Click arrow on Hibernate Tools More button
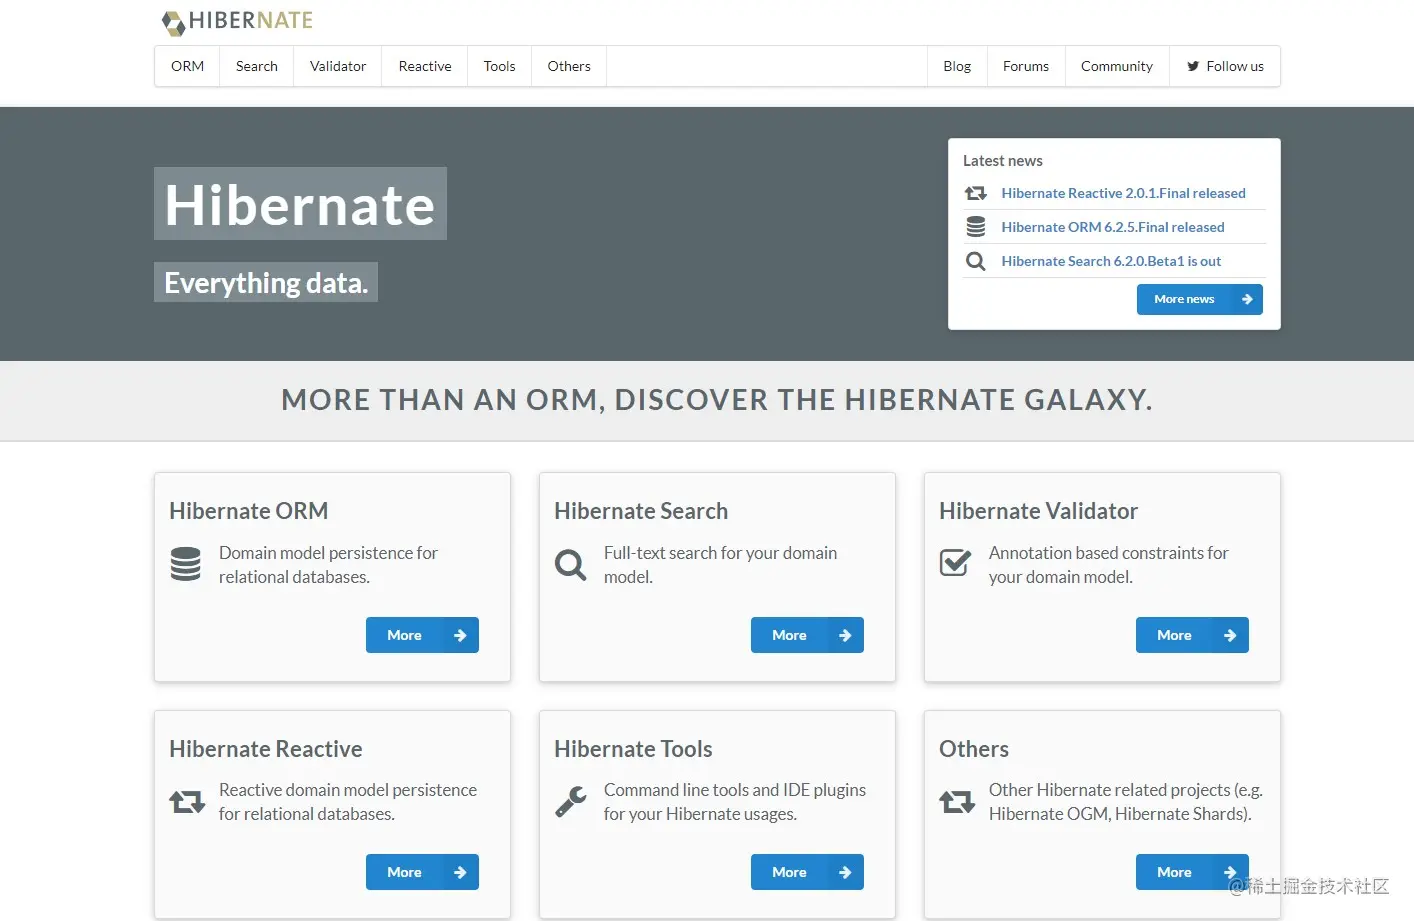The image size is (1414, 921). coord(845,872)
